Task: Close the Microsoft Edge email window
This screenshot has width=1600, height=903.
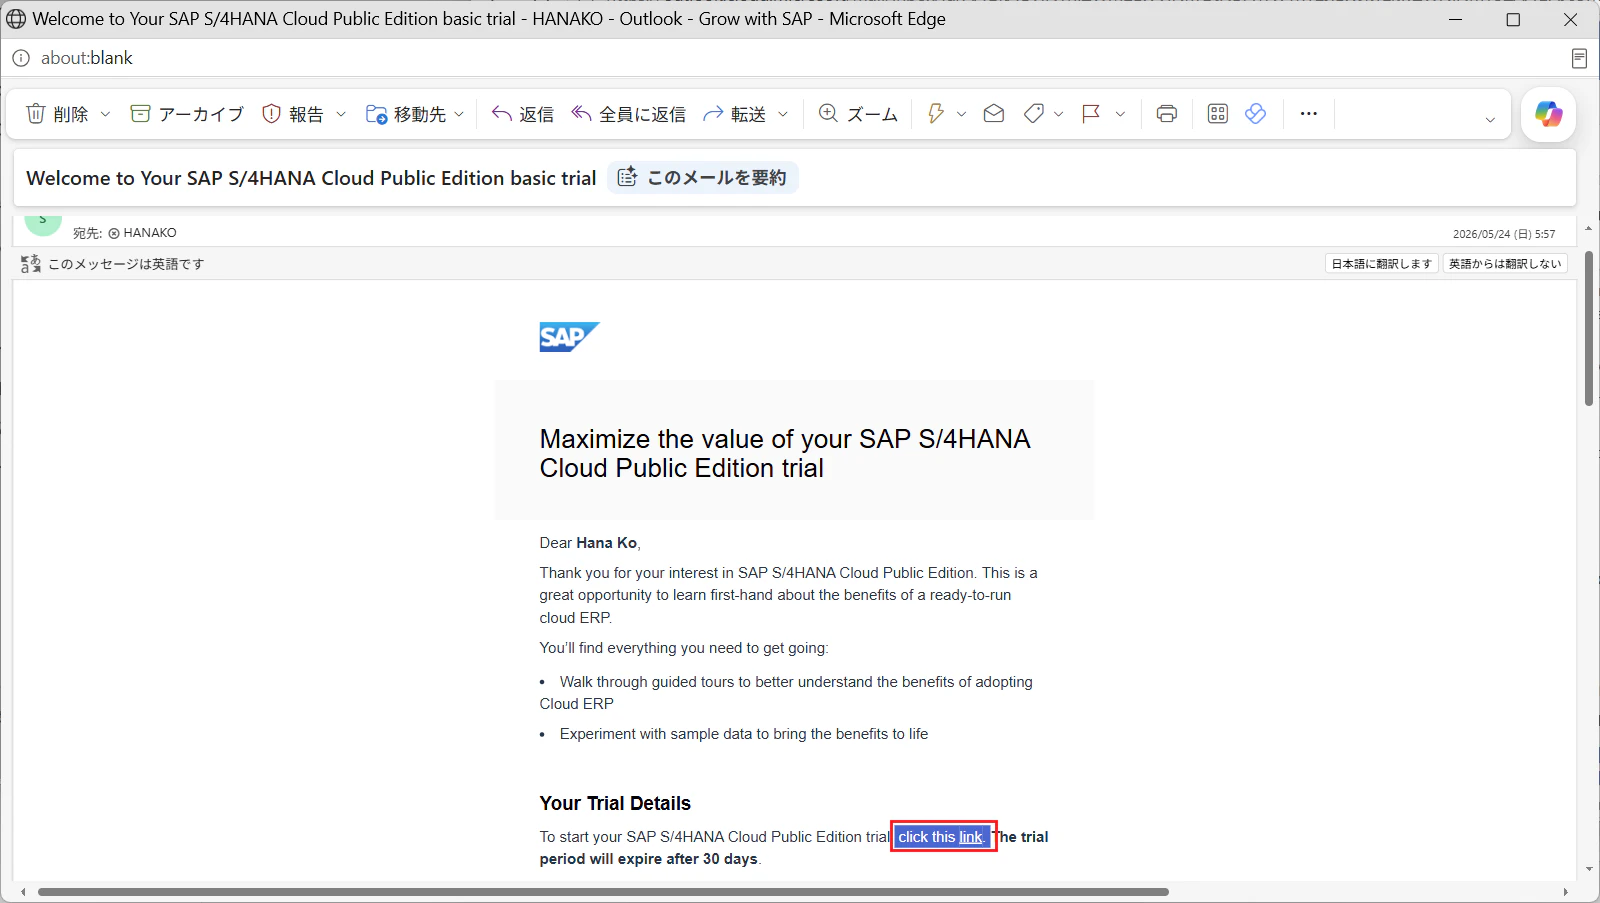Action: tap(1570, 19)
